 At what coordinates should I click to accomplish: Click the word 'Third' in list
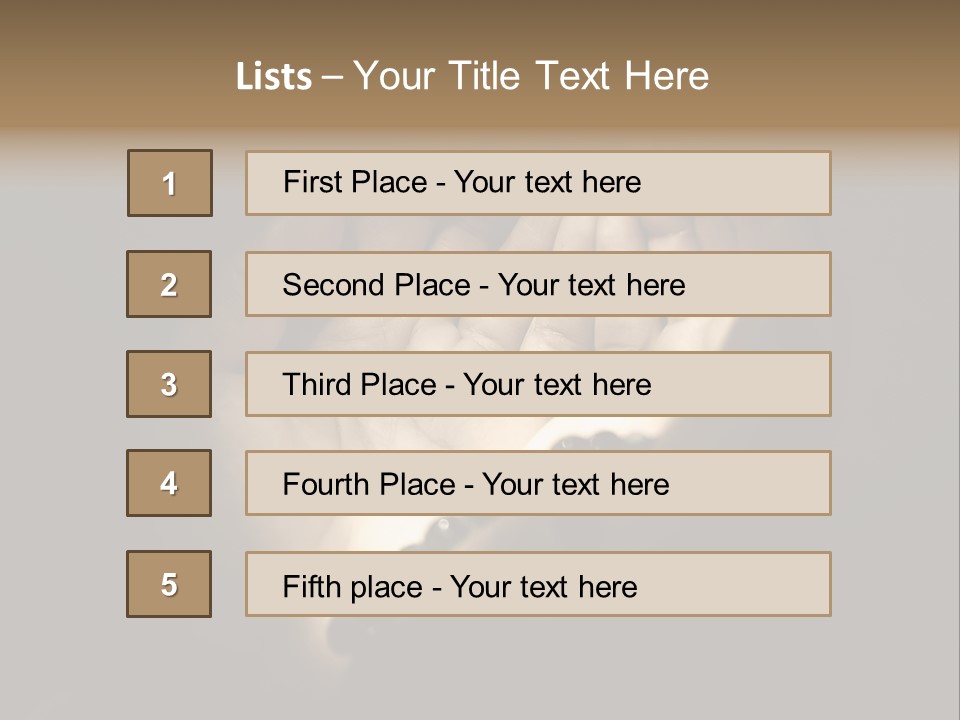(x=317, y=384)
